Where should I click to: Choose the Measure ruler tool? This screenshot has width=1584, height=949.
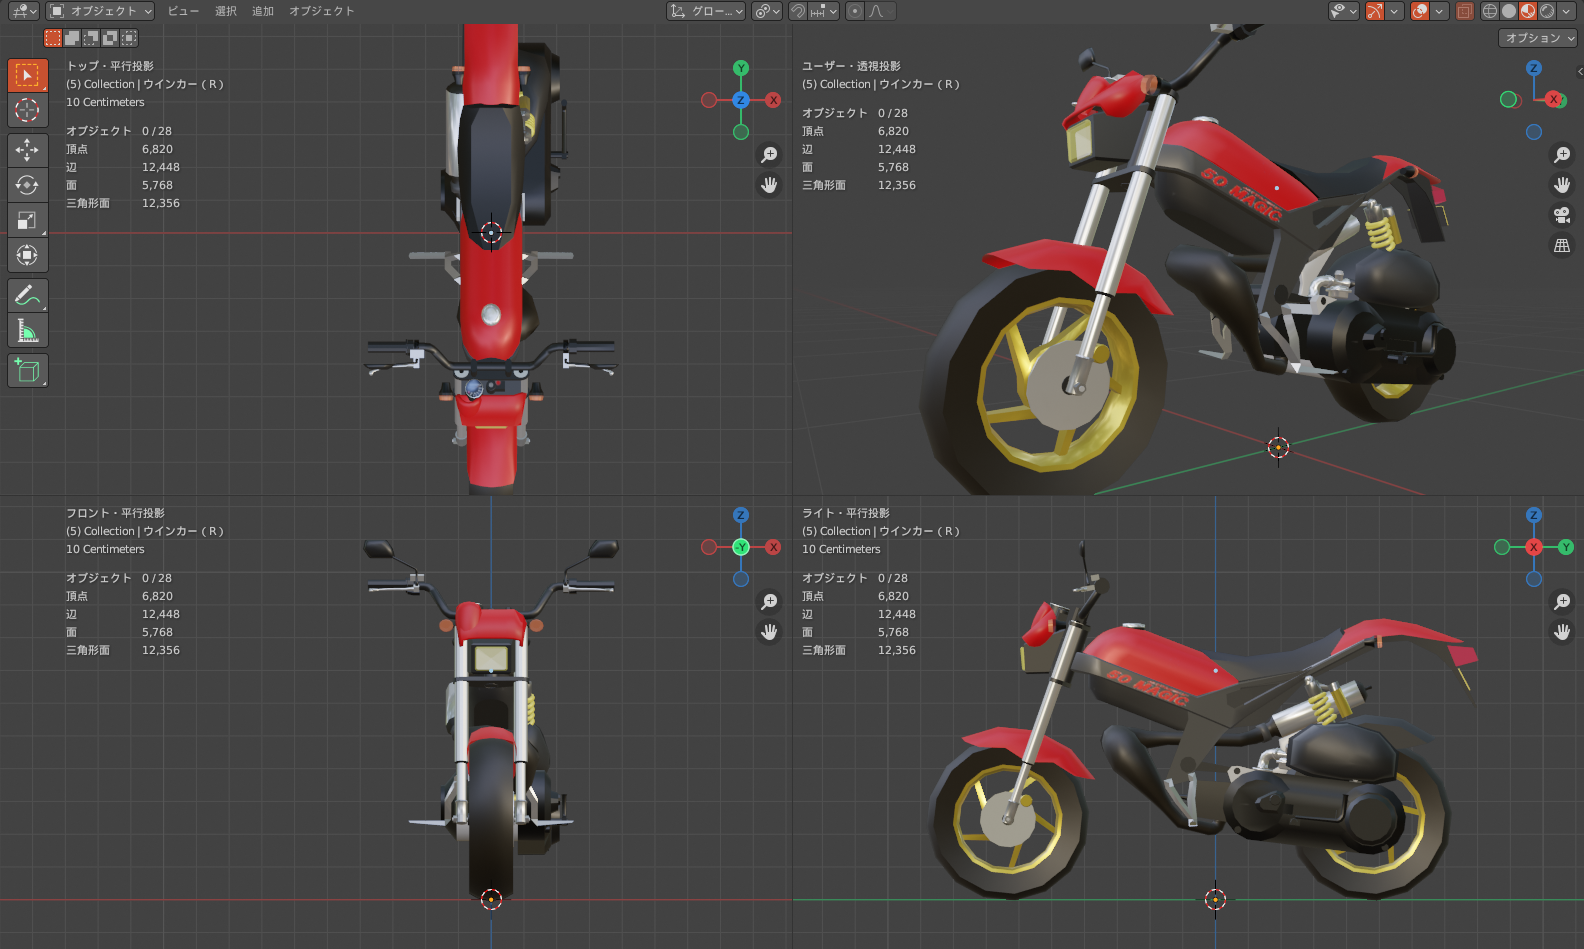27,330
